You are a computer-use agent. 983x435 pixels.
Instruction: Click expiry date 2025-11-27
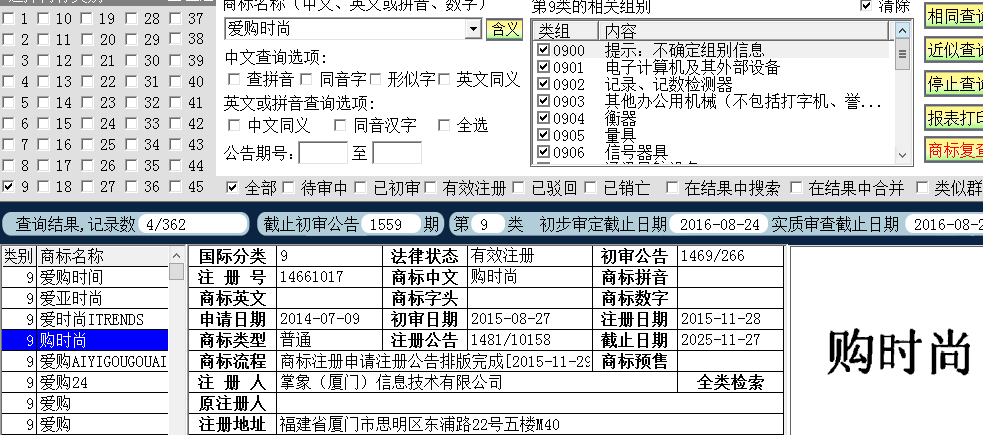720,340
